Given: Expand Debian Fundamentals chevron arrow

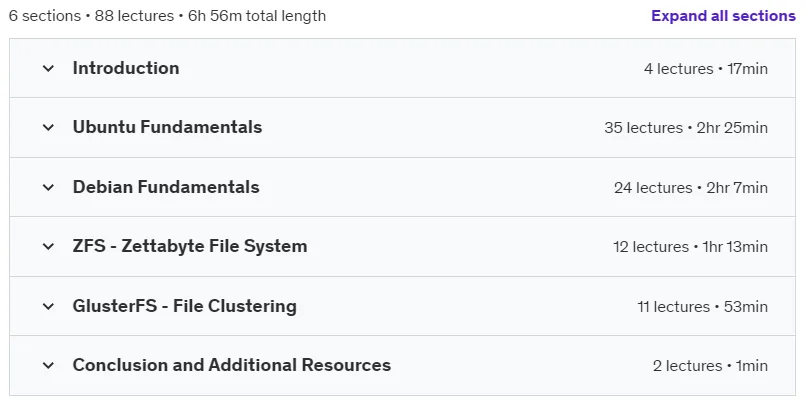Looking at the screenshot, I should pyautogui.click(x=48, y=187).
